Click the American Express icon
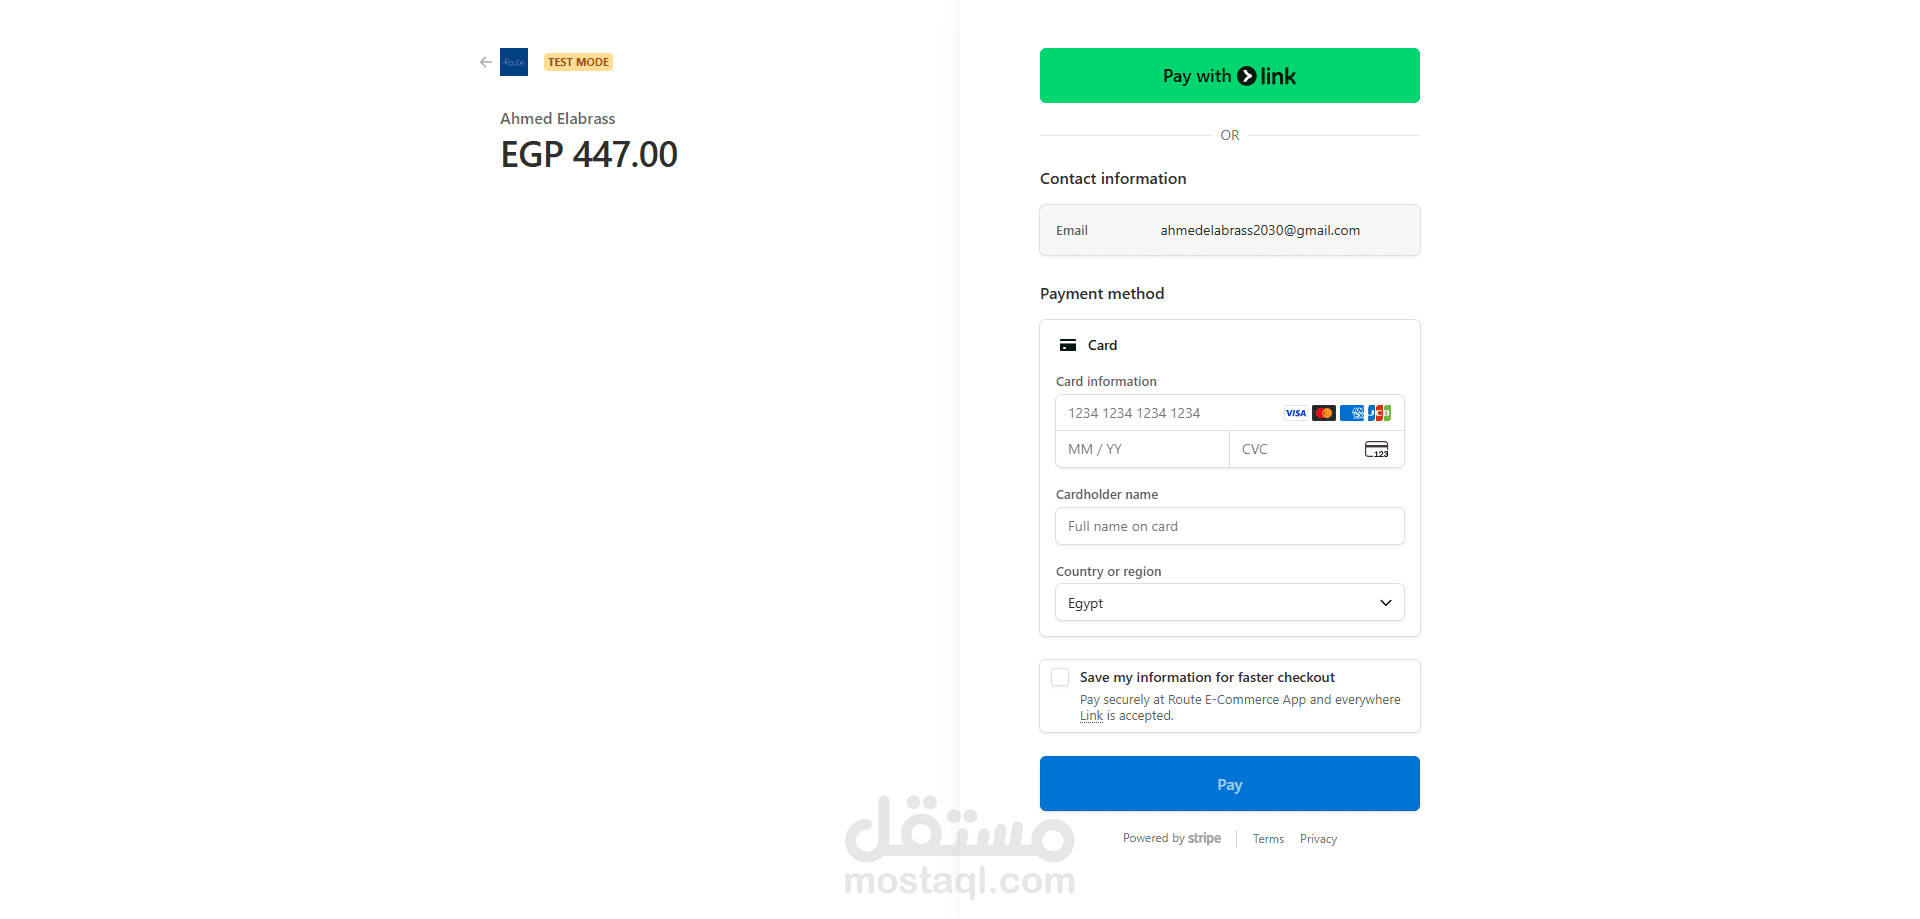 tap(1351, 413)
